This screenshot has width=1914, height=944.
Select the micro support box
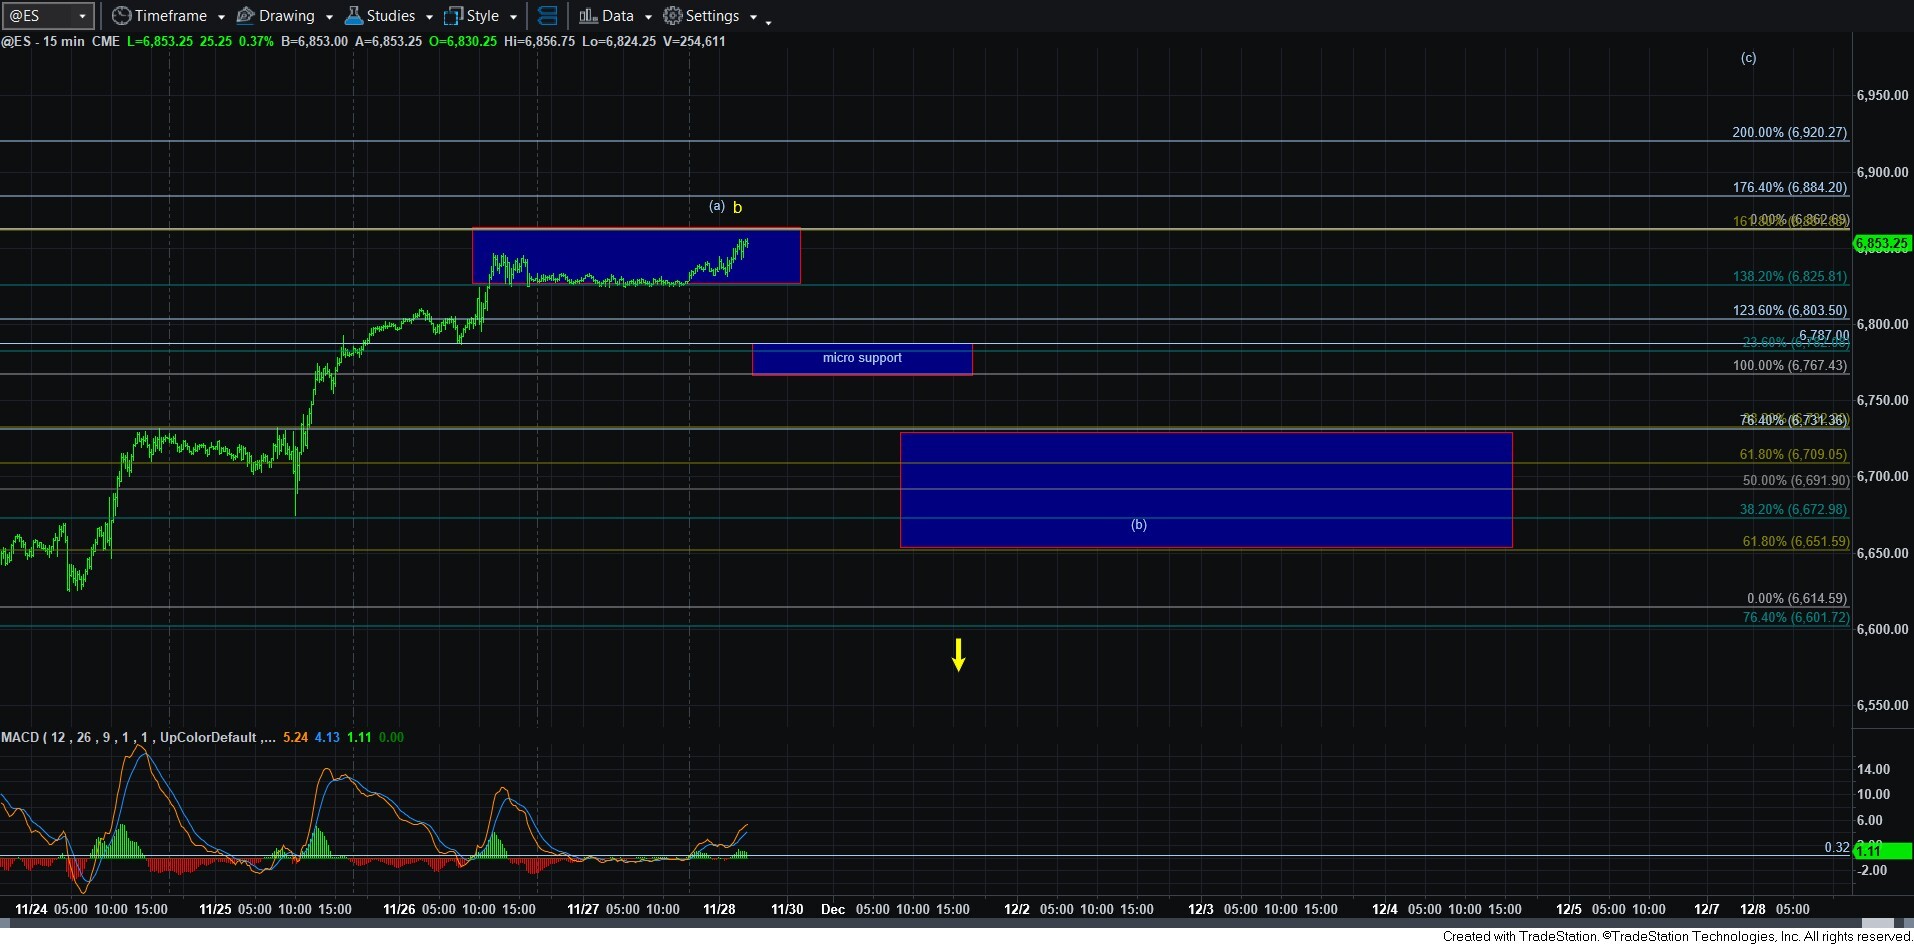(x=861, y=359)
